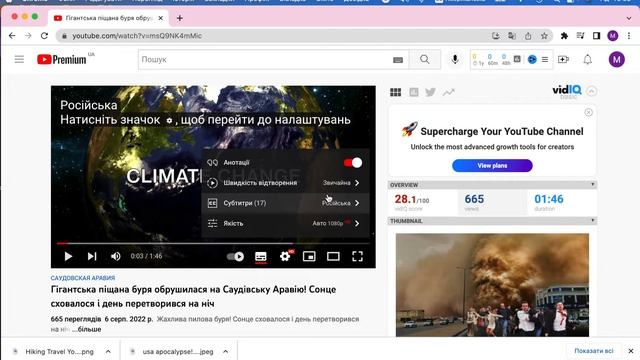Open the Chrome profile avatar M
Viewport: 640px width, 360px height.
613,36
